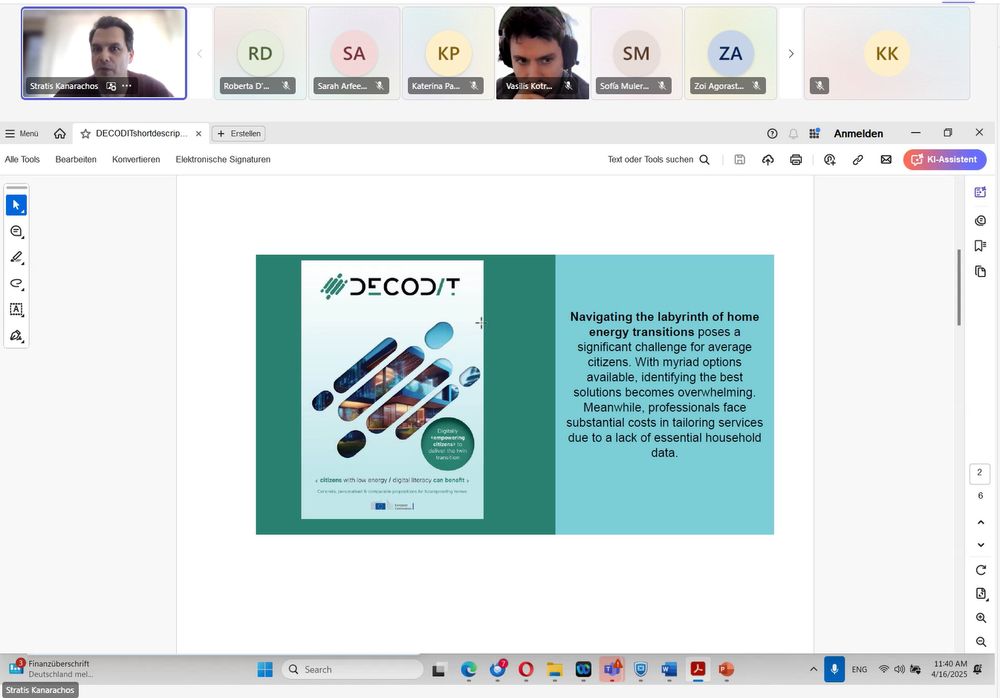Show previous participants with left chevron

tap(200, 54)
